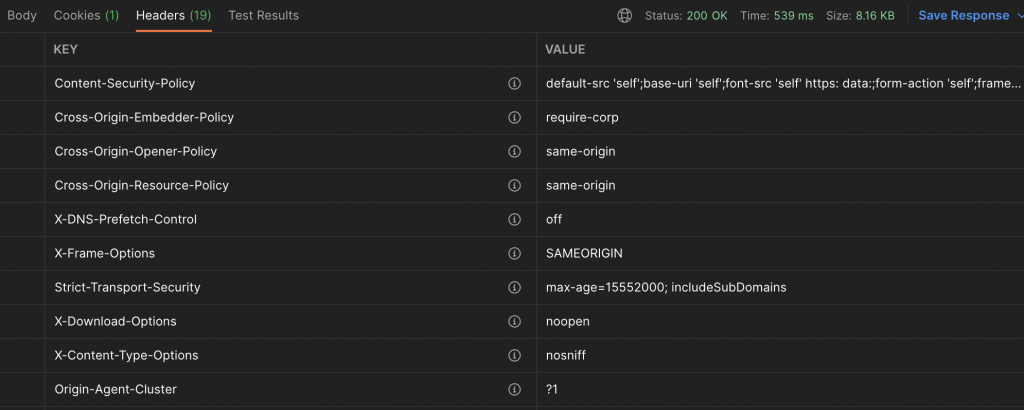Show info for Cross-Origin-Opener-Policy header
The width and height of the screenshot is (1024, 410).
515,152
